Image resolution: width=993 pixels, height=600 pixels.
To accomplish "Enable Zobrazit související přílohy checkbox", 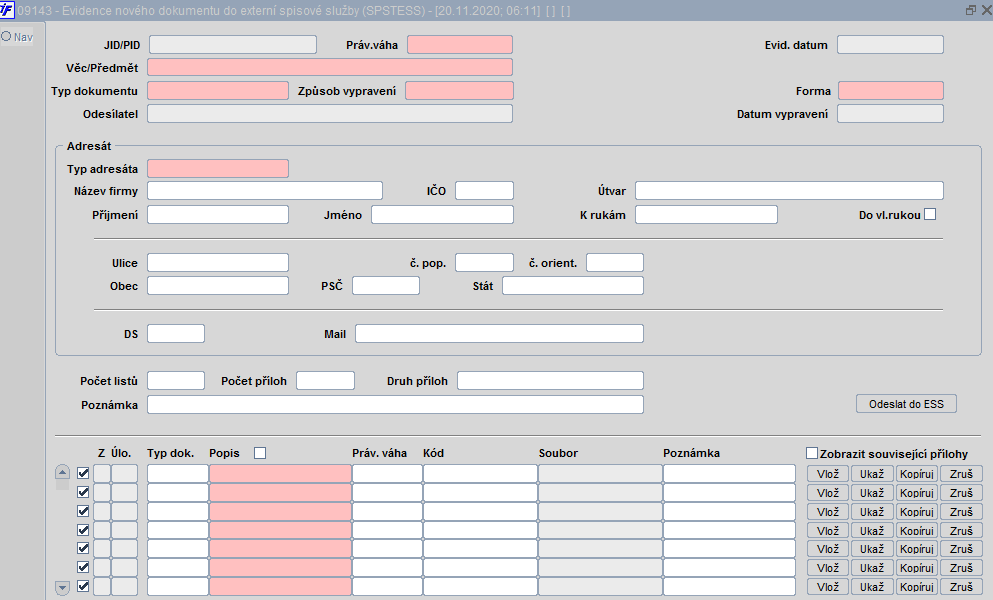I will tap(812, 453).
